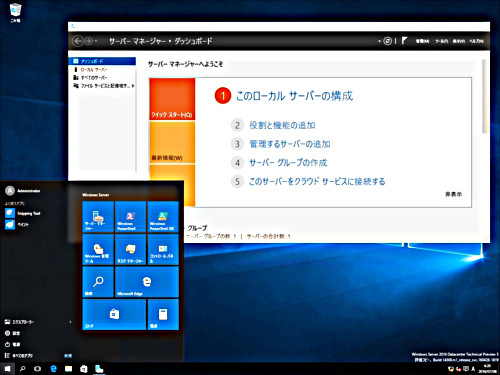Screen dimensions: 500x375
Task: Open the 電源 power options
Action: [13, 344]
